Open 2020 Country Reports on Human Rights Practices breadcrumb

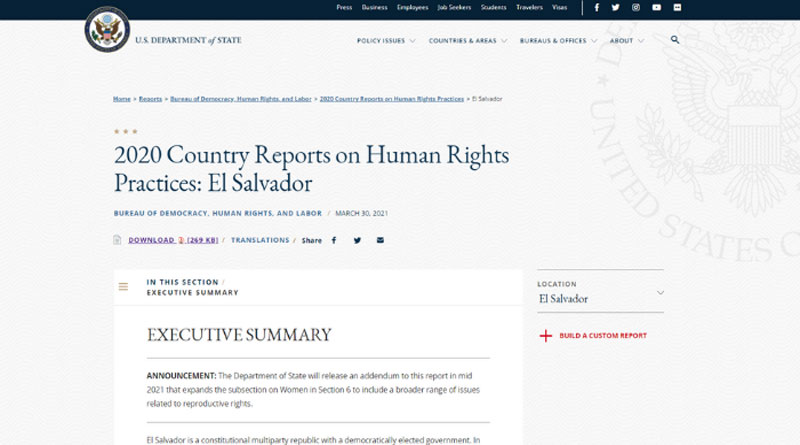(392, 99)
